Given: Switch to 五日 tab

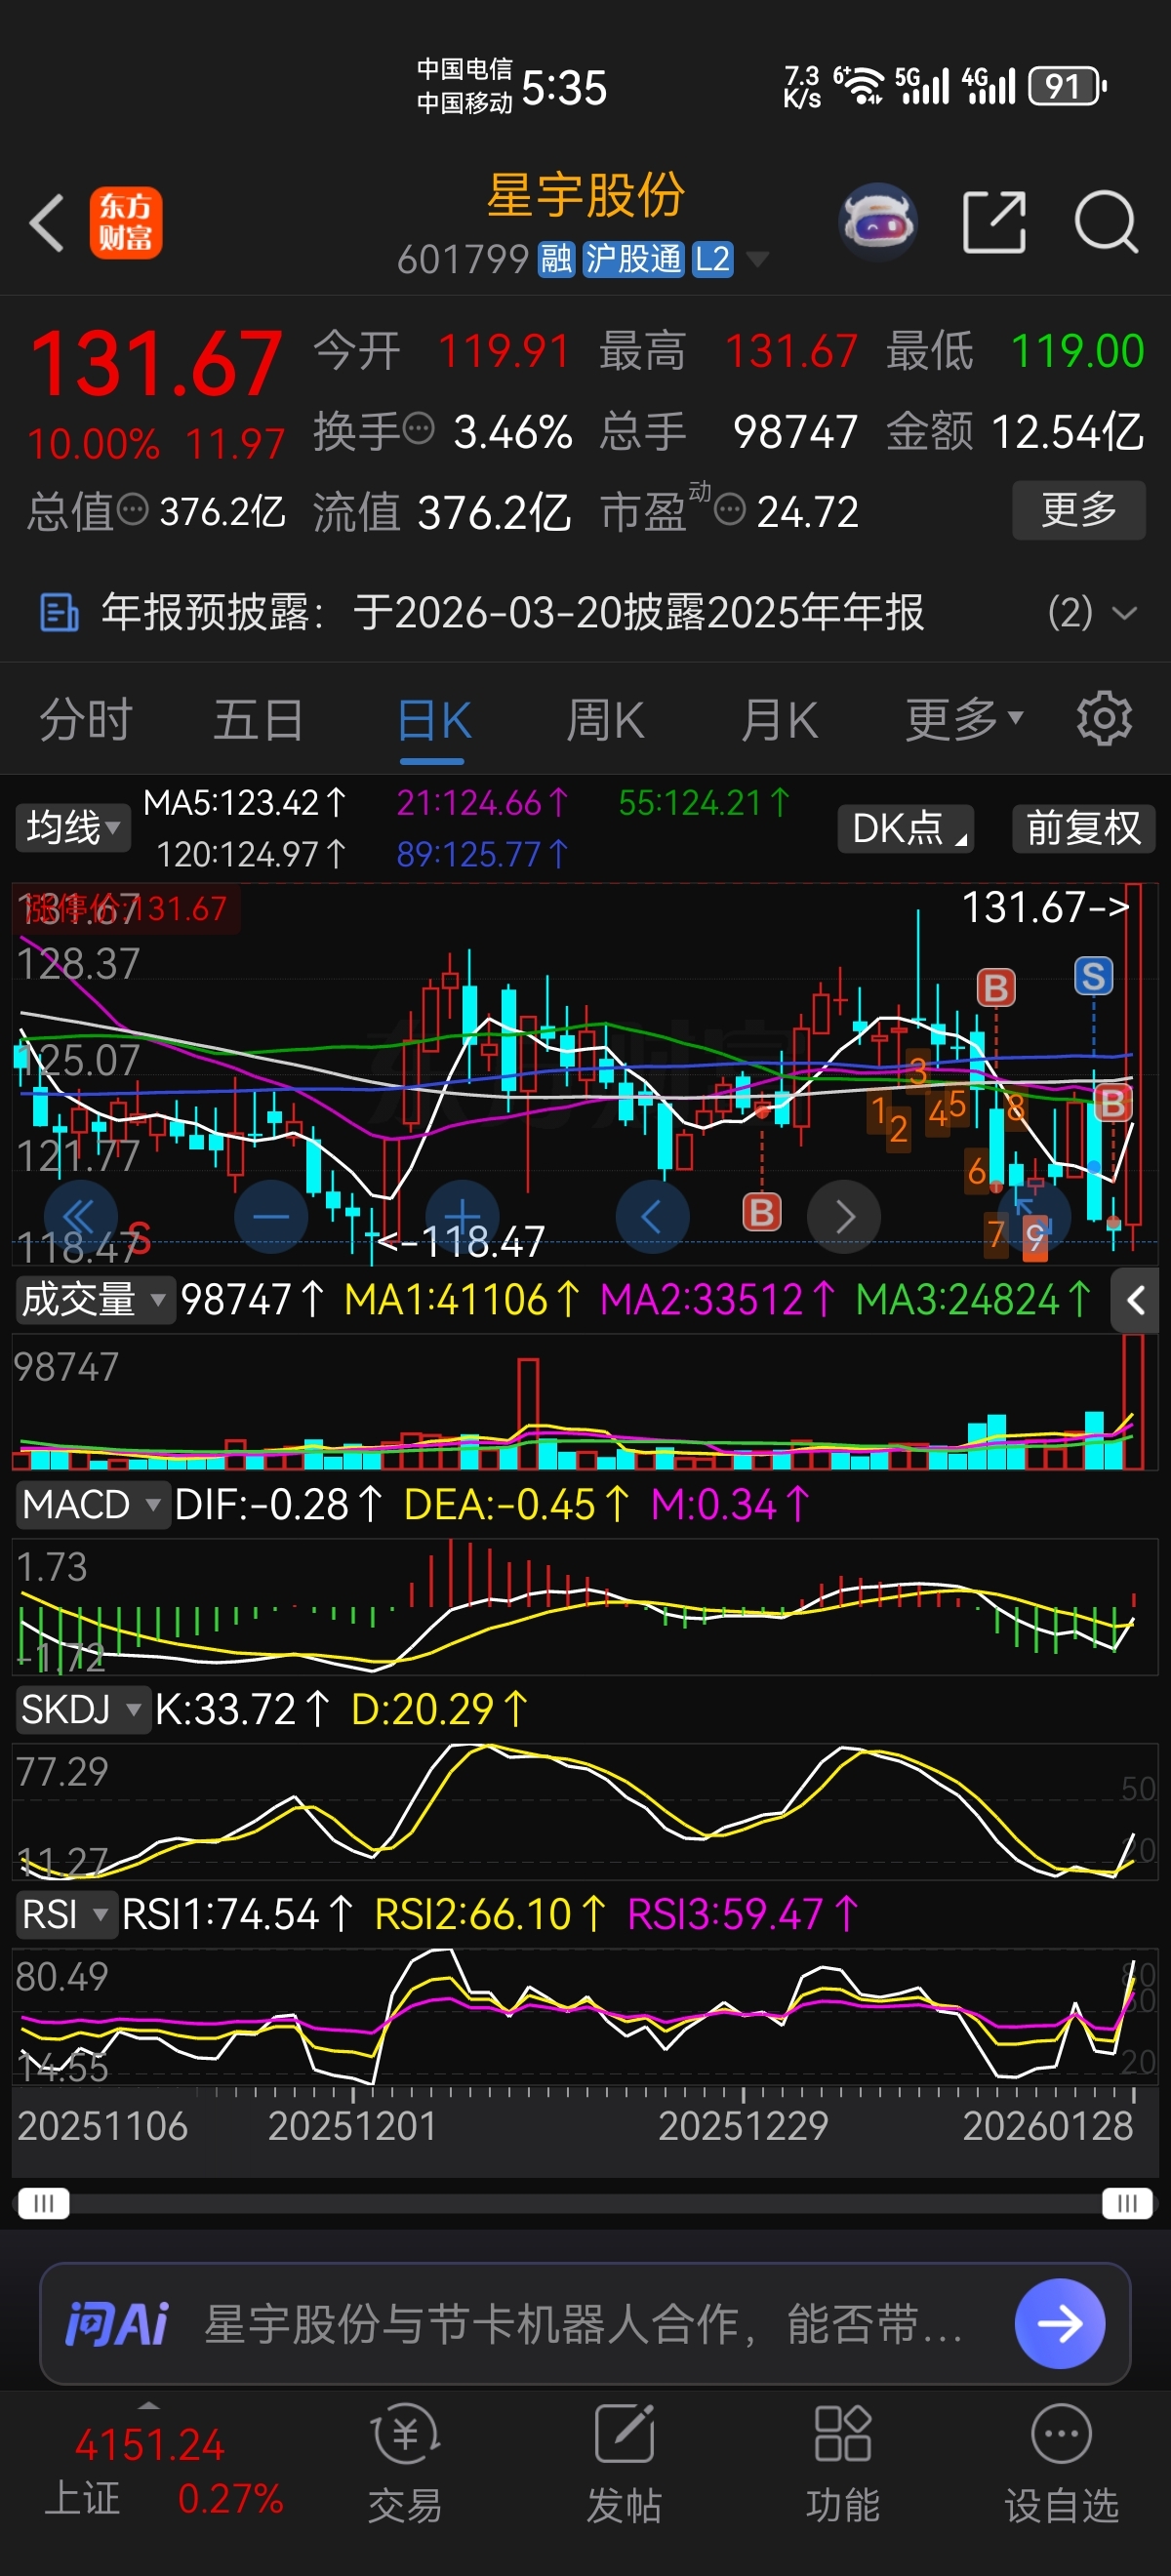Looking at the screenshot, I should click(x=259, y=719).
